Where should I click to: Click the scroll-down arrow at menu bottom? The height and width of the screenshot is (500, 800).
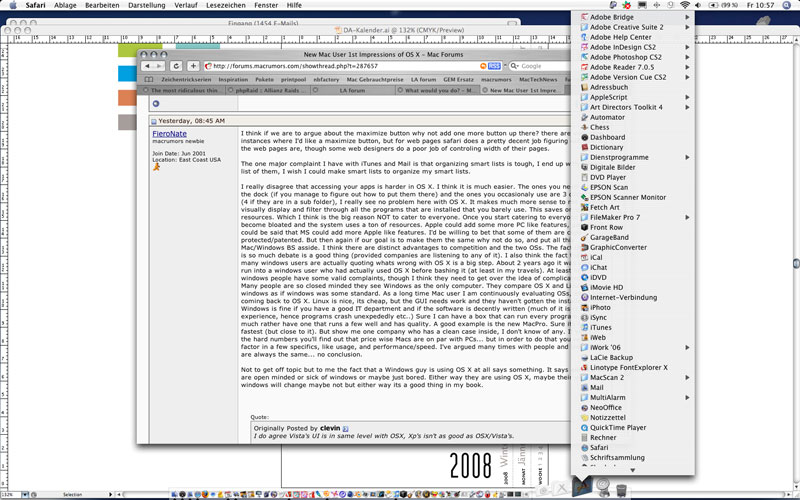coord(633,470)
